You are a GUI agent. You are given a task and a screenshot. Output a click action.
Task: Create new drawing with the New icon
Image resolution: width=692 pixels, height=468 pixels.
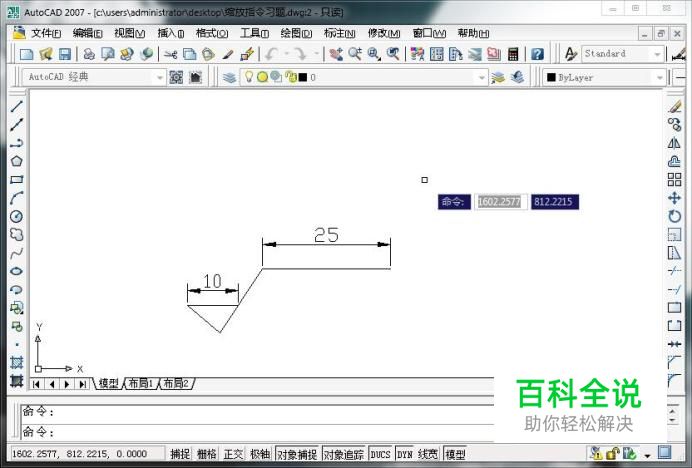[x=26, y=54]
